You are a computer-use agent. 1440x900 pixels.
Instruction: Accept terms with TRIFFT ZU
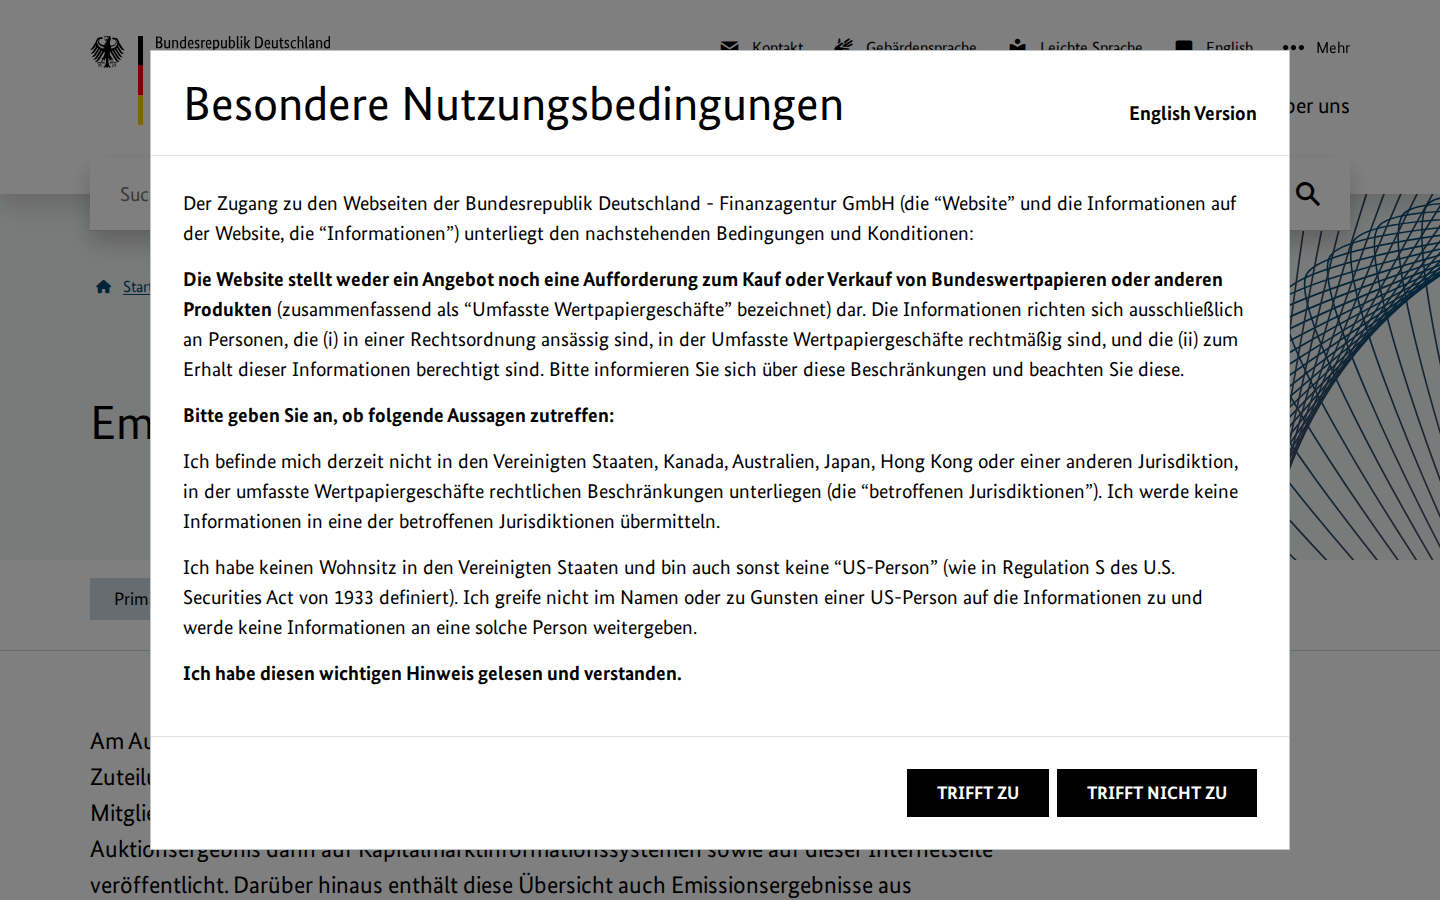point(978,793)
